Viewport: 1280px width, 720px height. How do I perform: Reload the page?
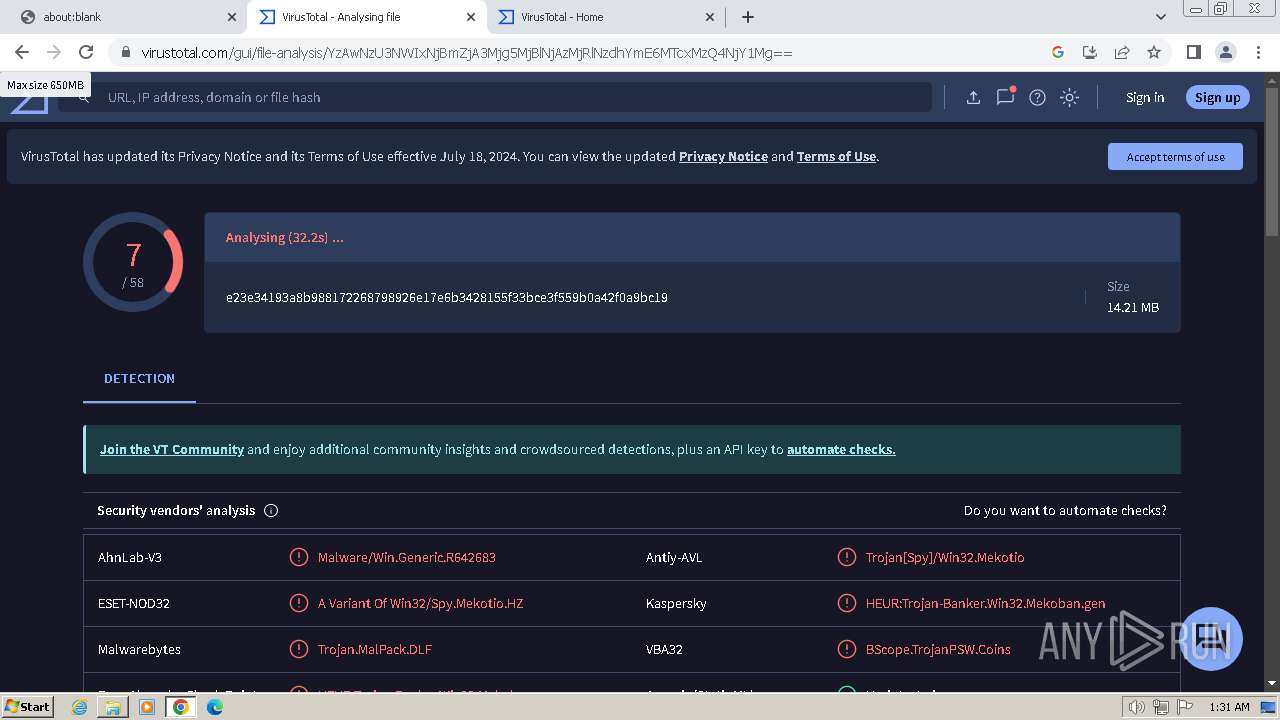86,52
